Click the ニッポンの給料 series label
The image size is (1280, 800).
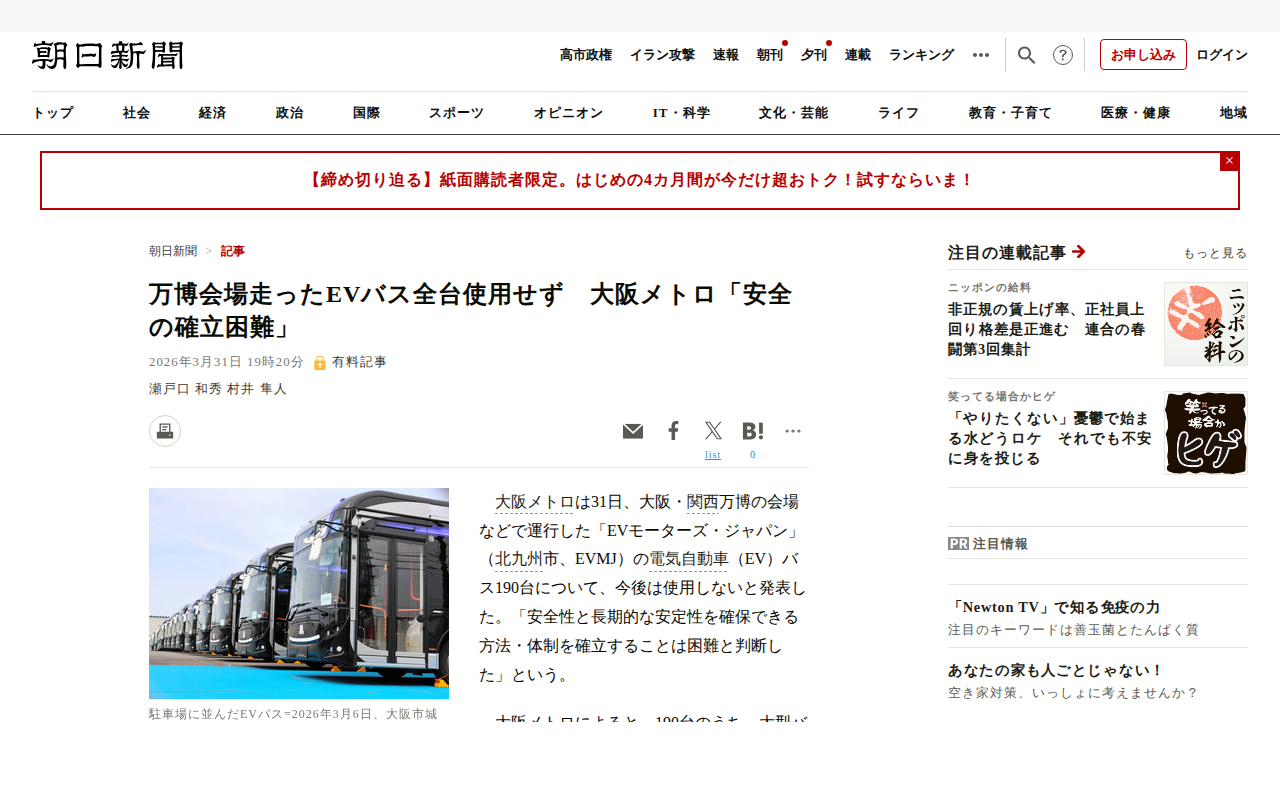(x=989, y=287)
